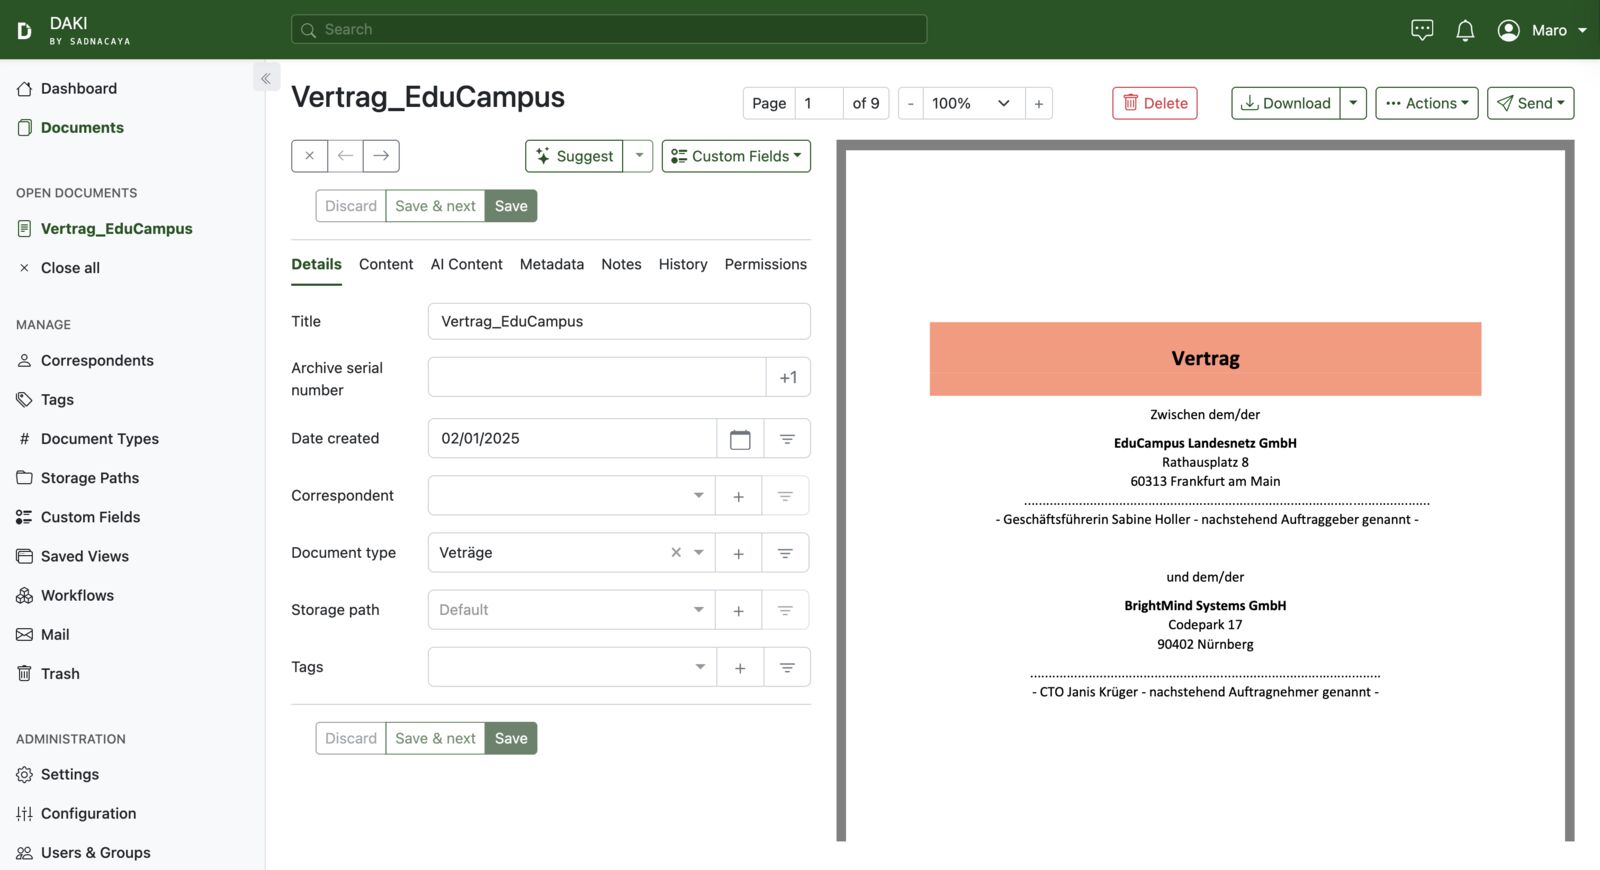Open Workflows in the sidebar
Screen dimensions: 1600x870
[77, 595]
